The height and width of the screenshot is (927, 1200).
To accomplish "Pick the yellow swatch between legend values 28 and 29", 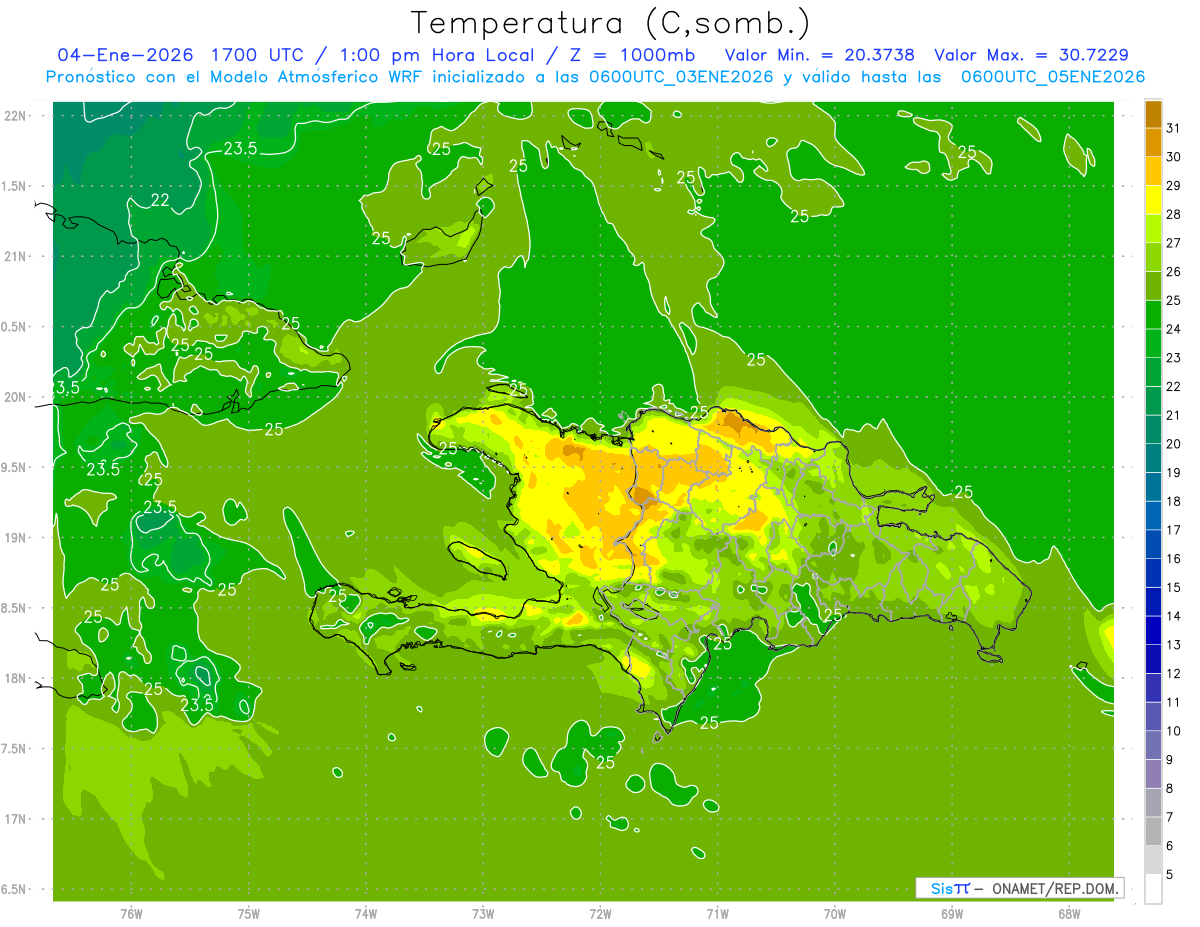I will [x=1154, y=200].
